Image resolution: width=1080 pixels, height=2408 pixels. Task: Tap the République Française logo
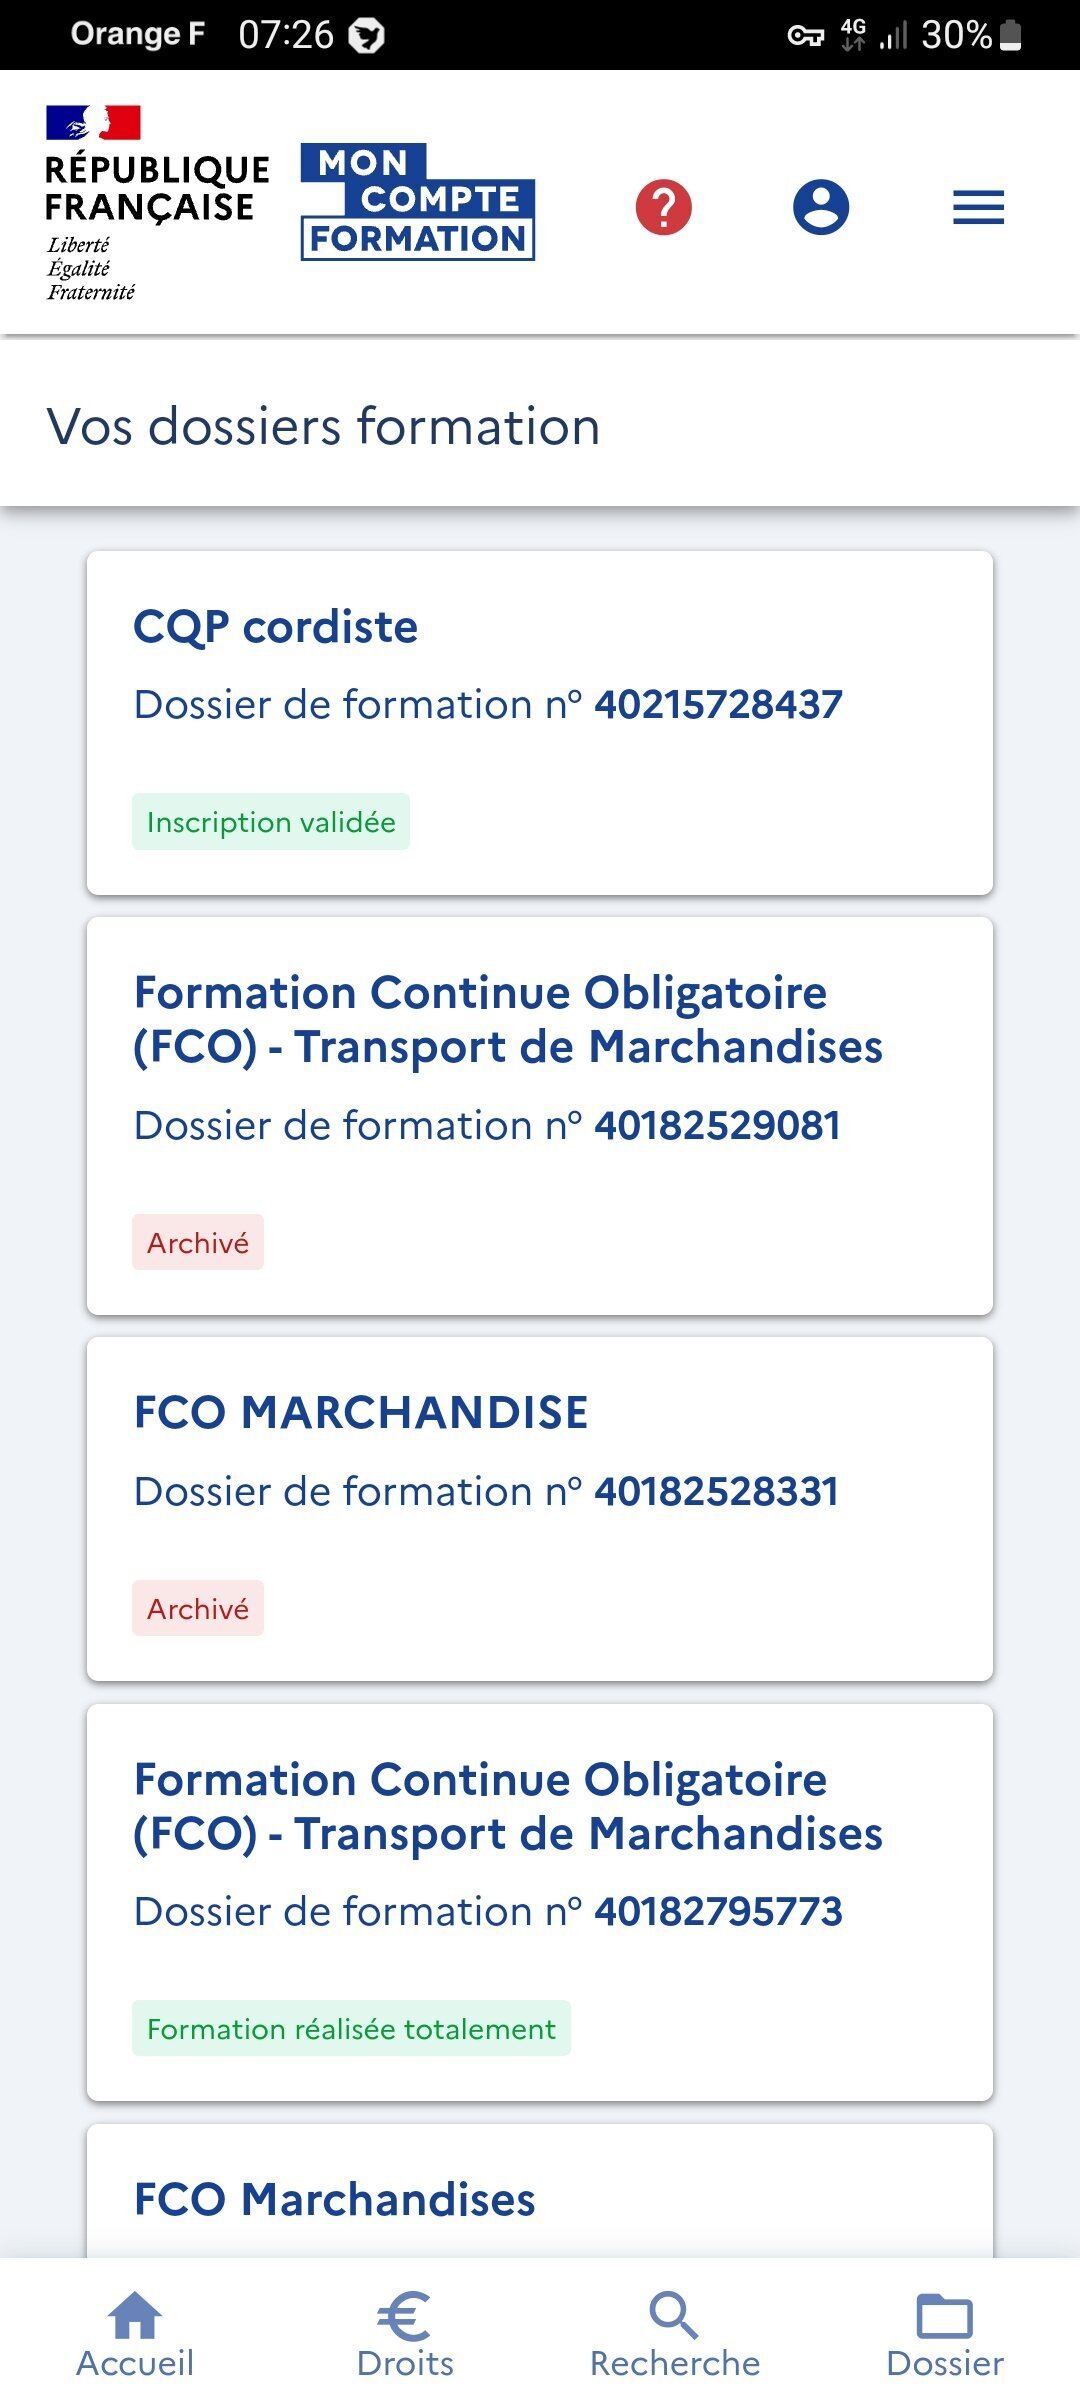click(x=157, y=203)
